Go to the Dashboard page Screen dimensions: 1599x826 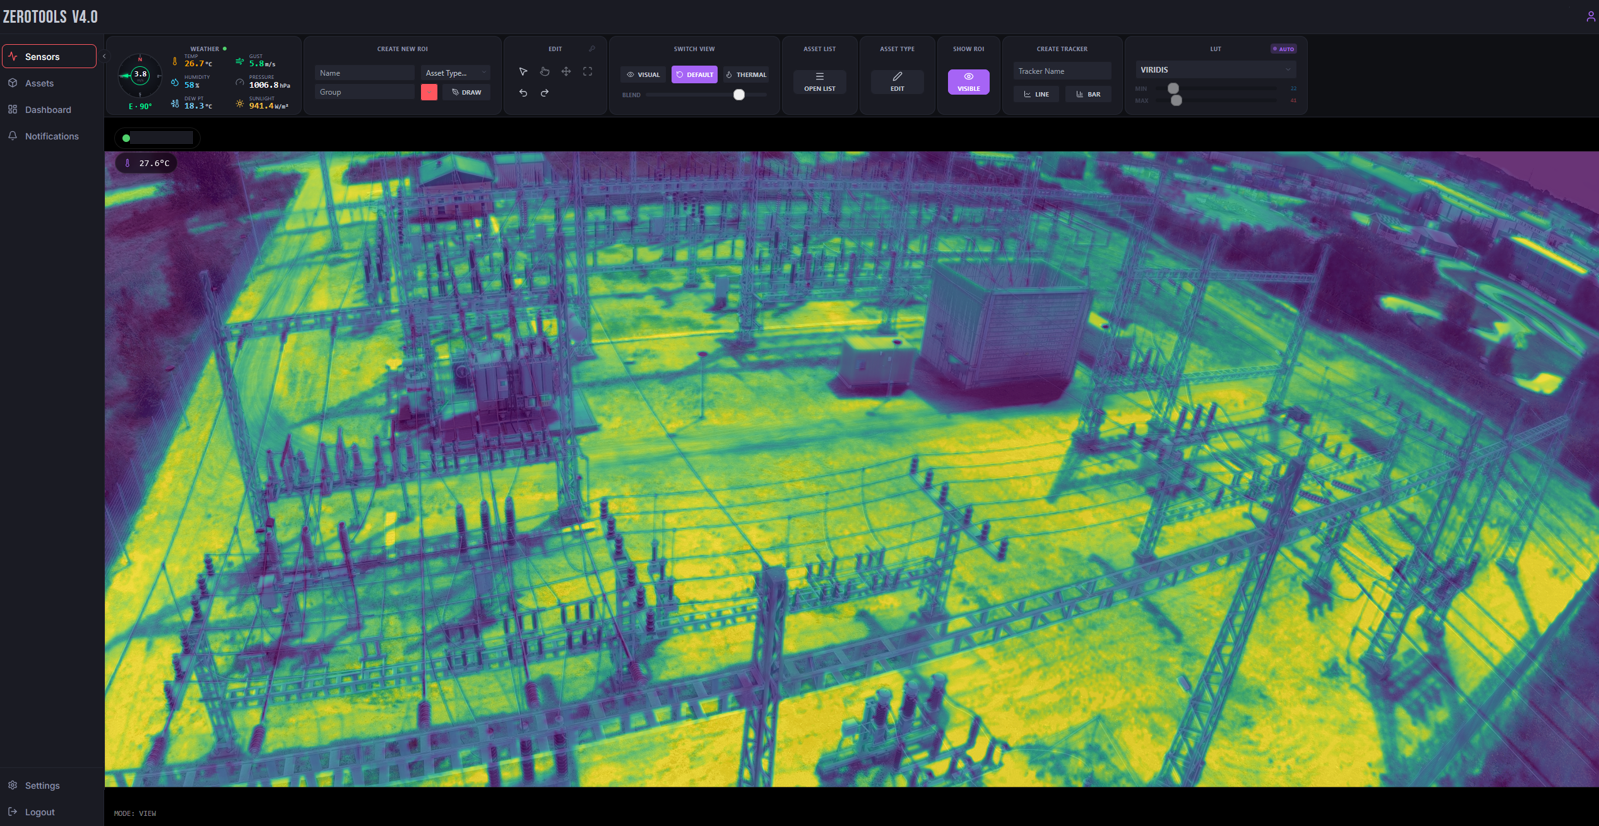49,110
